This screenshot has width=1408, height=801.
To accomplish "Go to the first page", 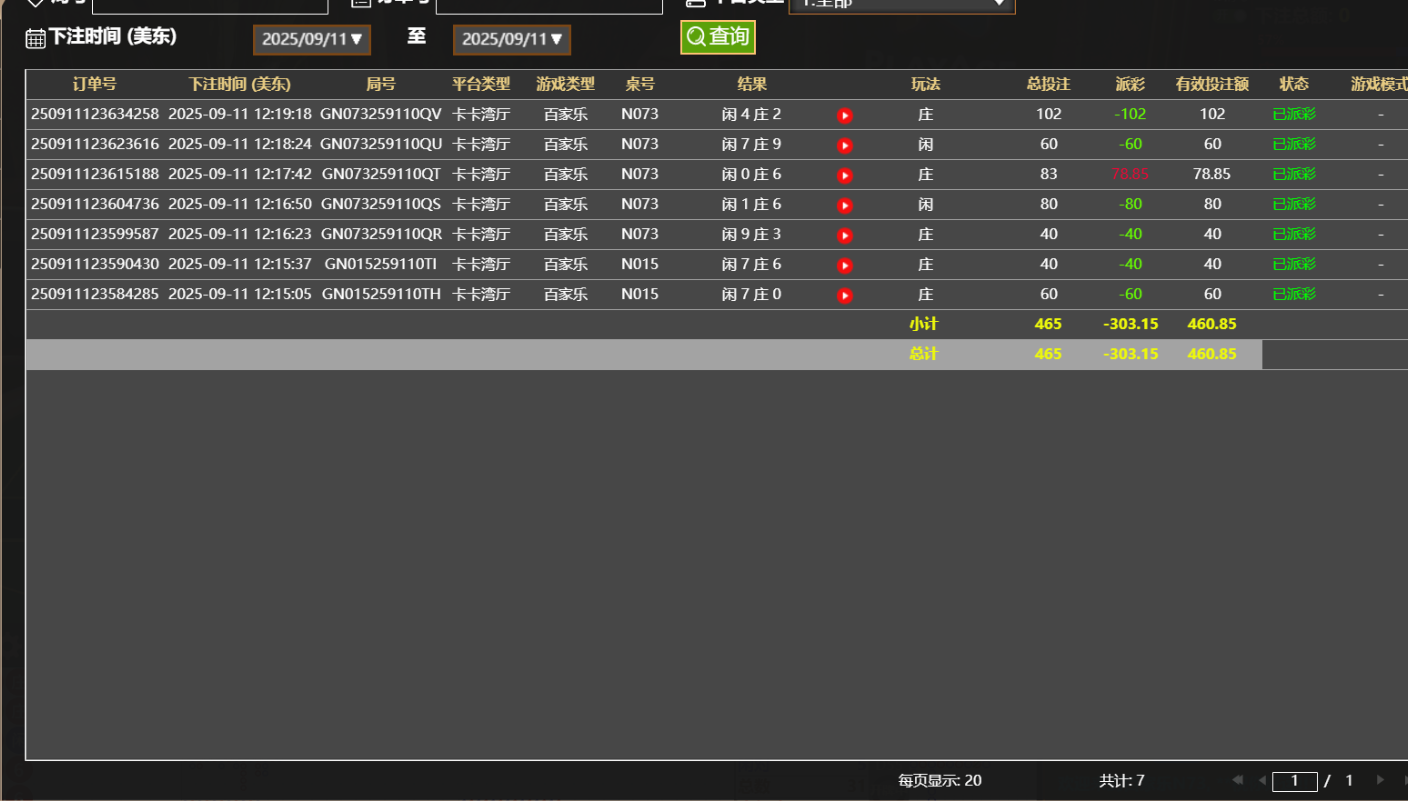I will coord(1238,780).
